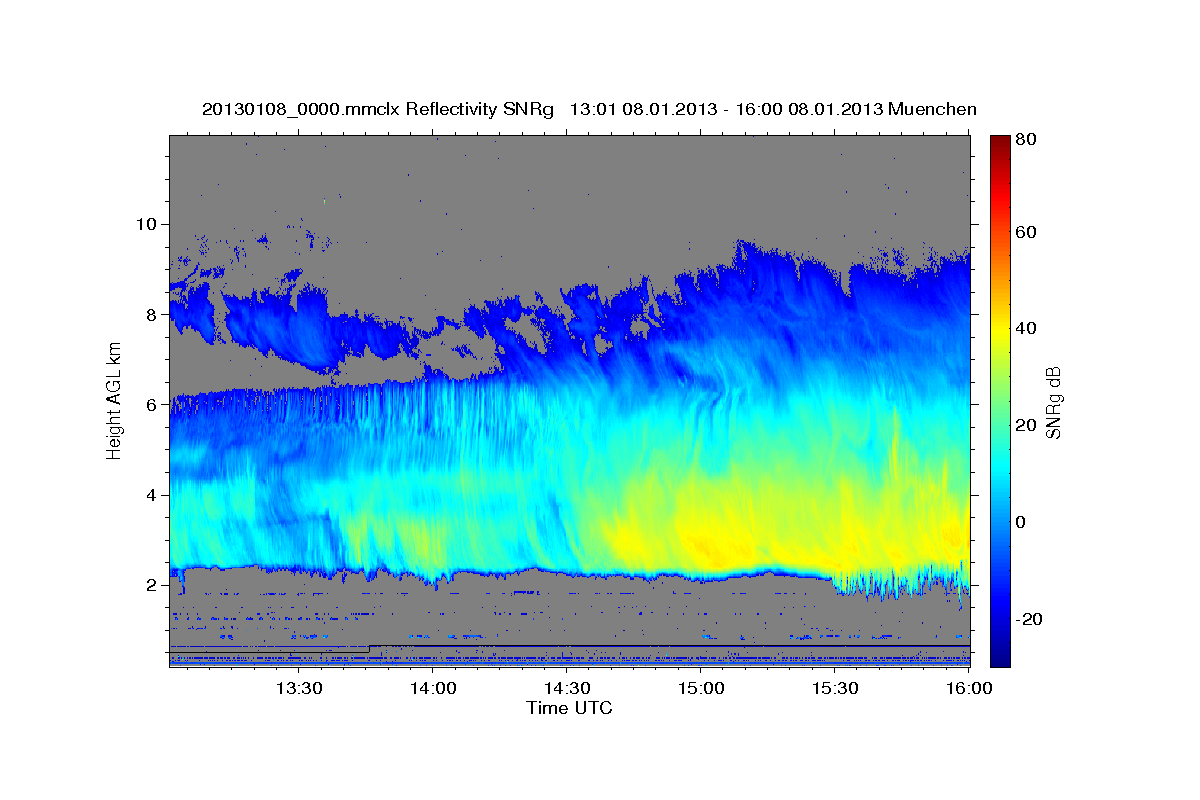1200x800 pixels.
Task: Click height axis label '2'
Action: click(153, 585)
